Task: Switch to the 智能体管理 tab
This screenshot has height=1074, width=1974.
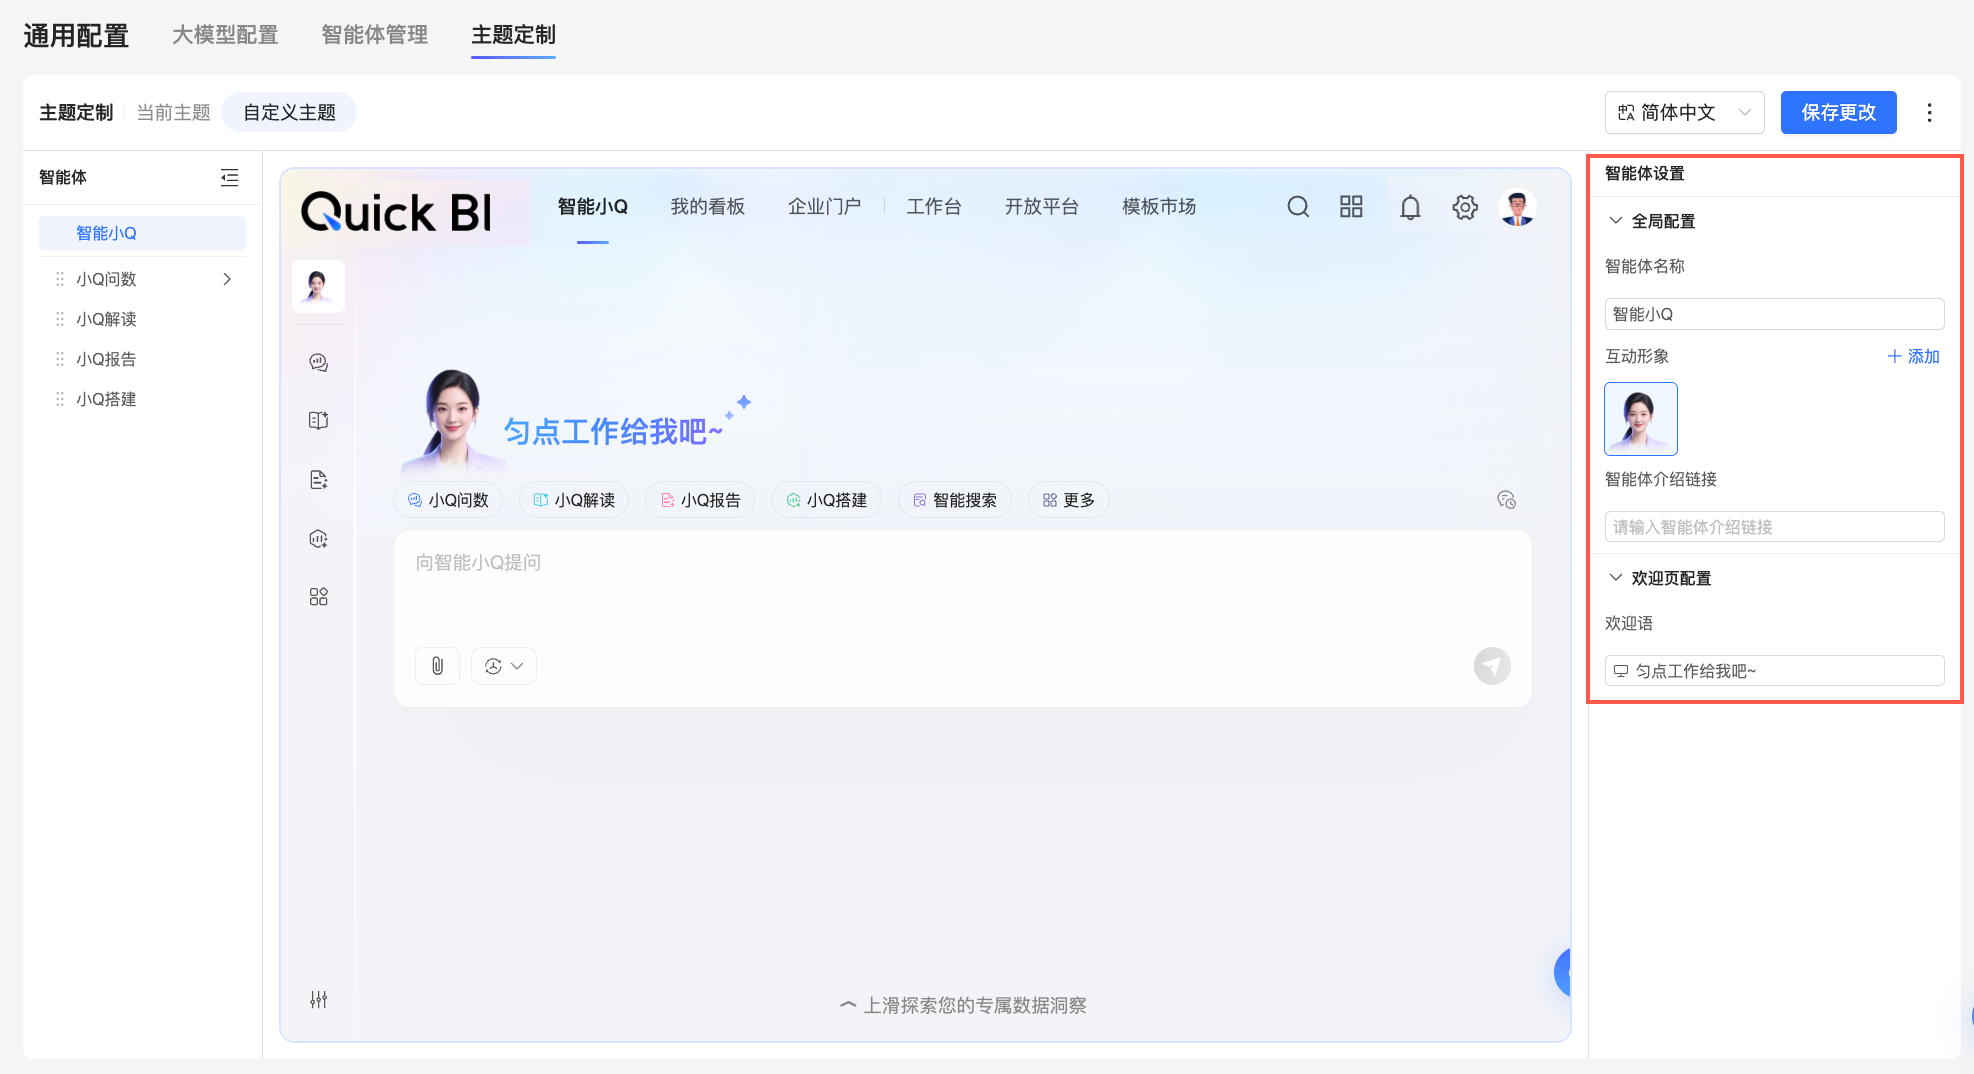Action: [x=375, y=35]
